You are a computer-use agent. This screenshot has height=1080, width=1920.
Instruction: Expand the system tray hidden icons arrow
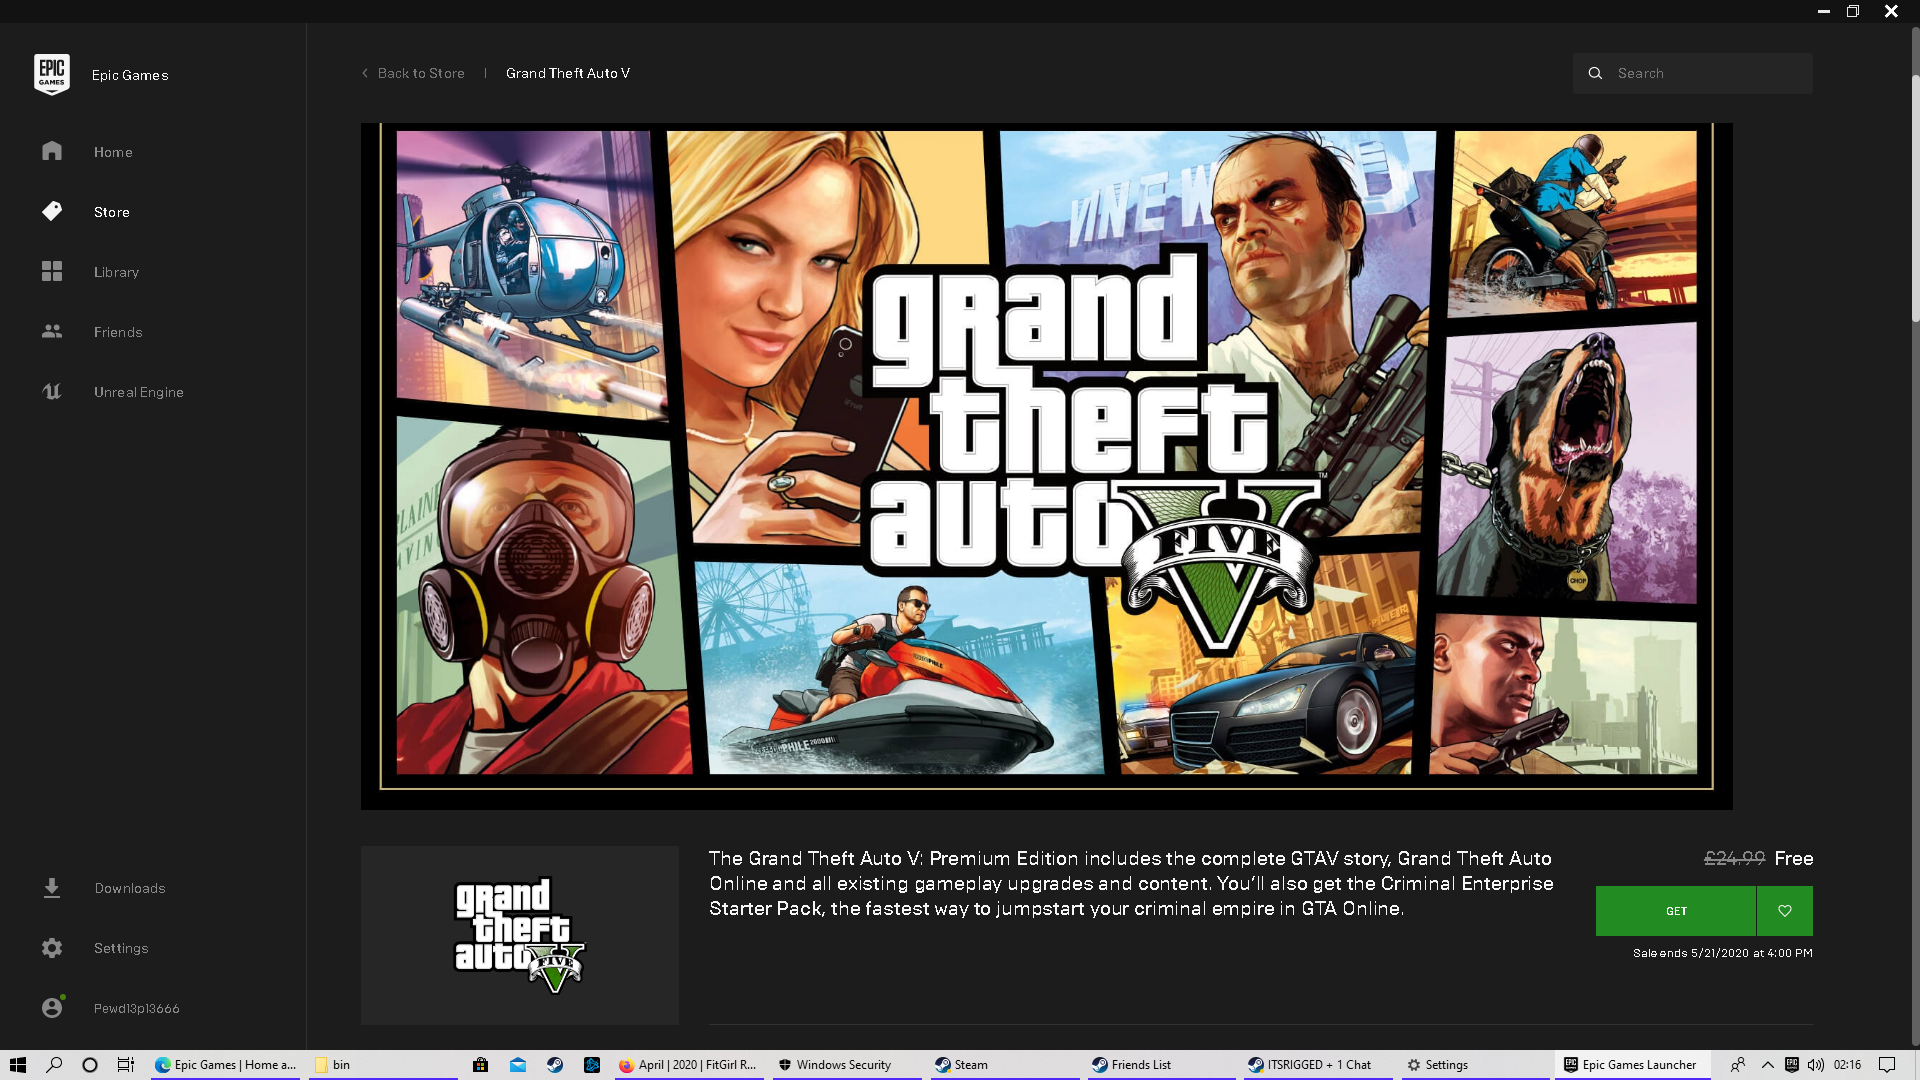click(x=1767, y=1065)
